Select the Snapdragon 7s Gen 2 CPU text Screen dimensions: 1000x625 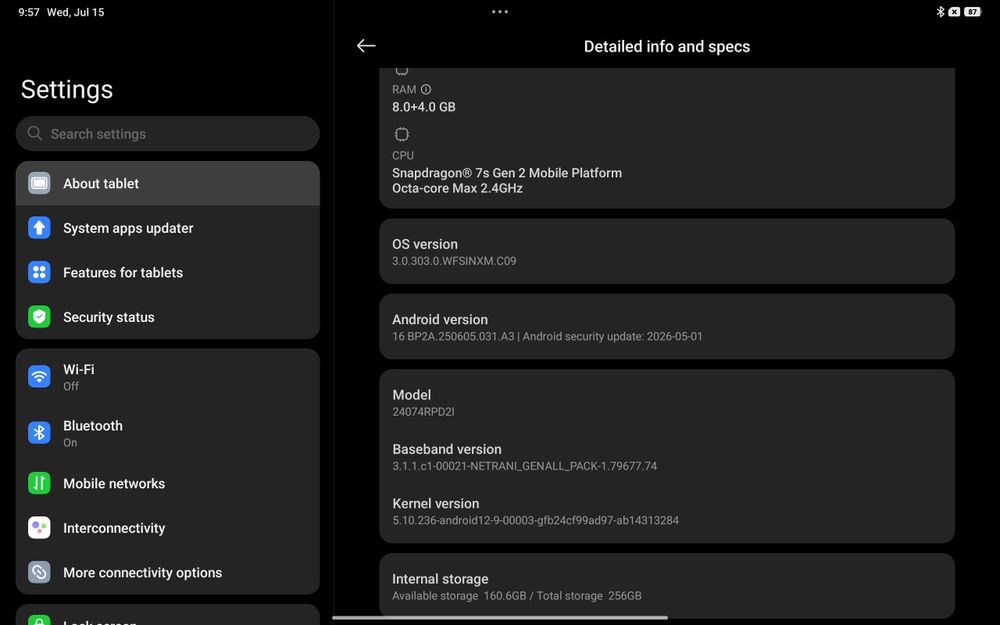point(506,173)
